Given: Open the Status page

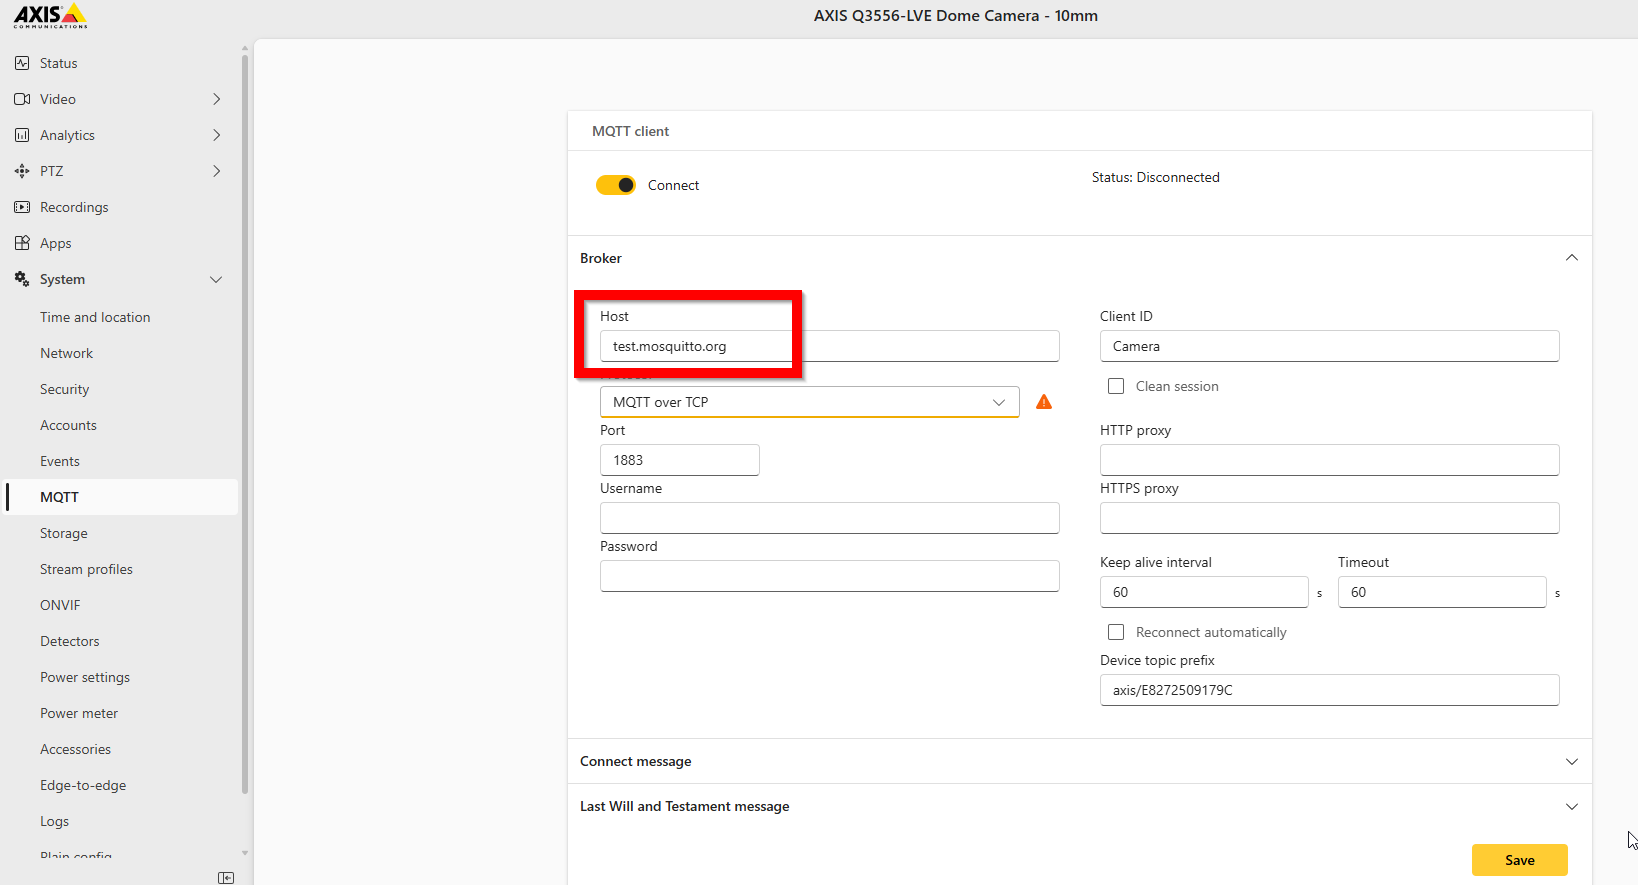Looking at the screenshot, I should click(59, 63).
